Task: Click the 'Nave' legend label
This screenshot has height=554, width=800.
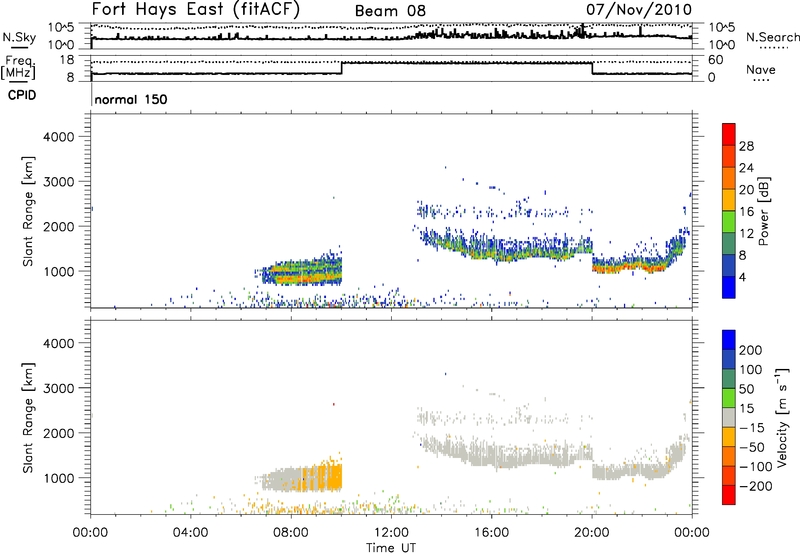Action: pos(761,69)
